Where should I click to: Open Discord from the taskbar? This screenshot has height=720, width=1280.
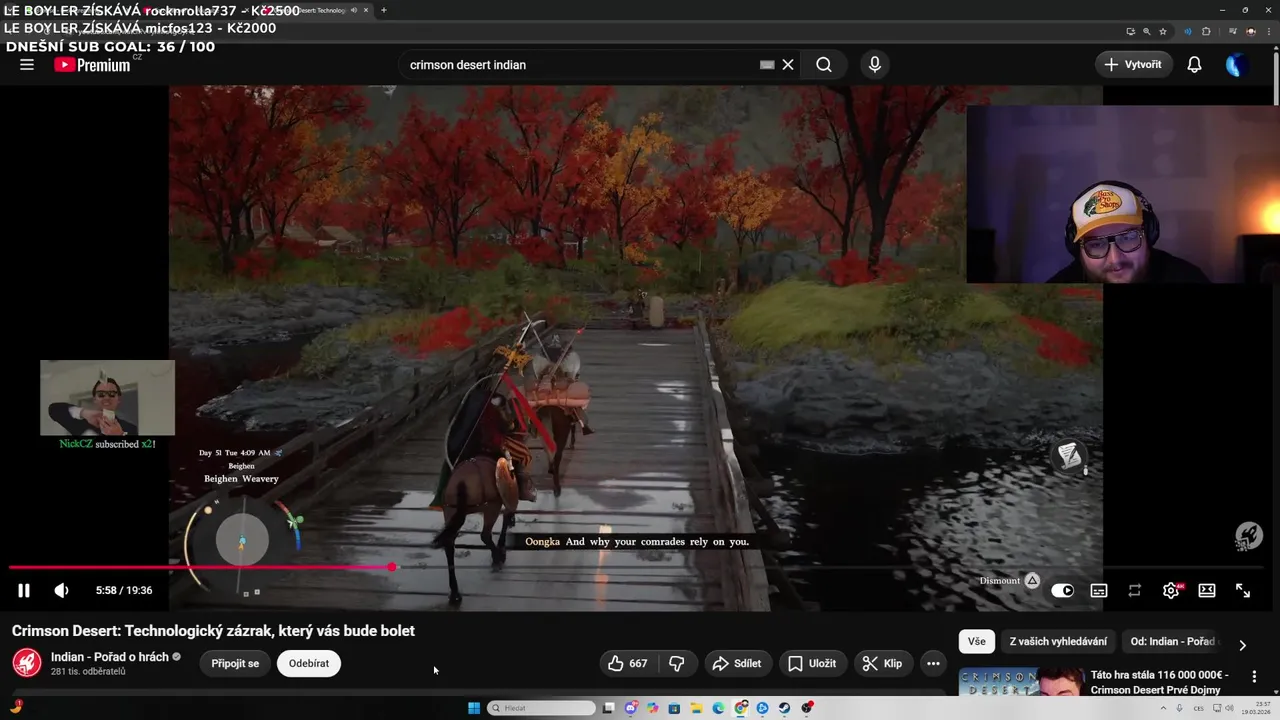coord(631,708)
